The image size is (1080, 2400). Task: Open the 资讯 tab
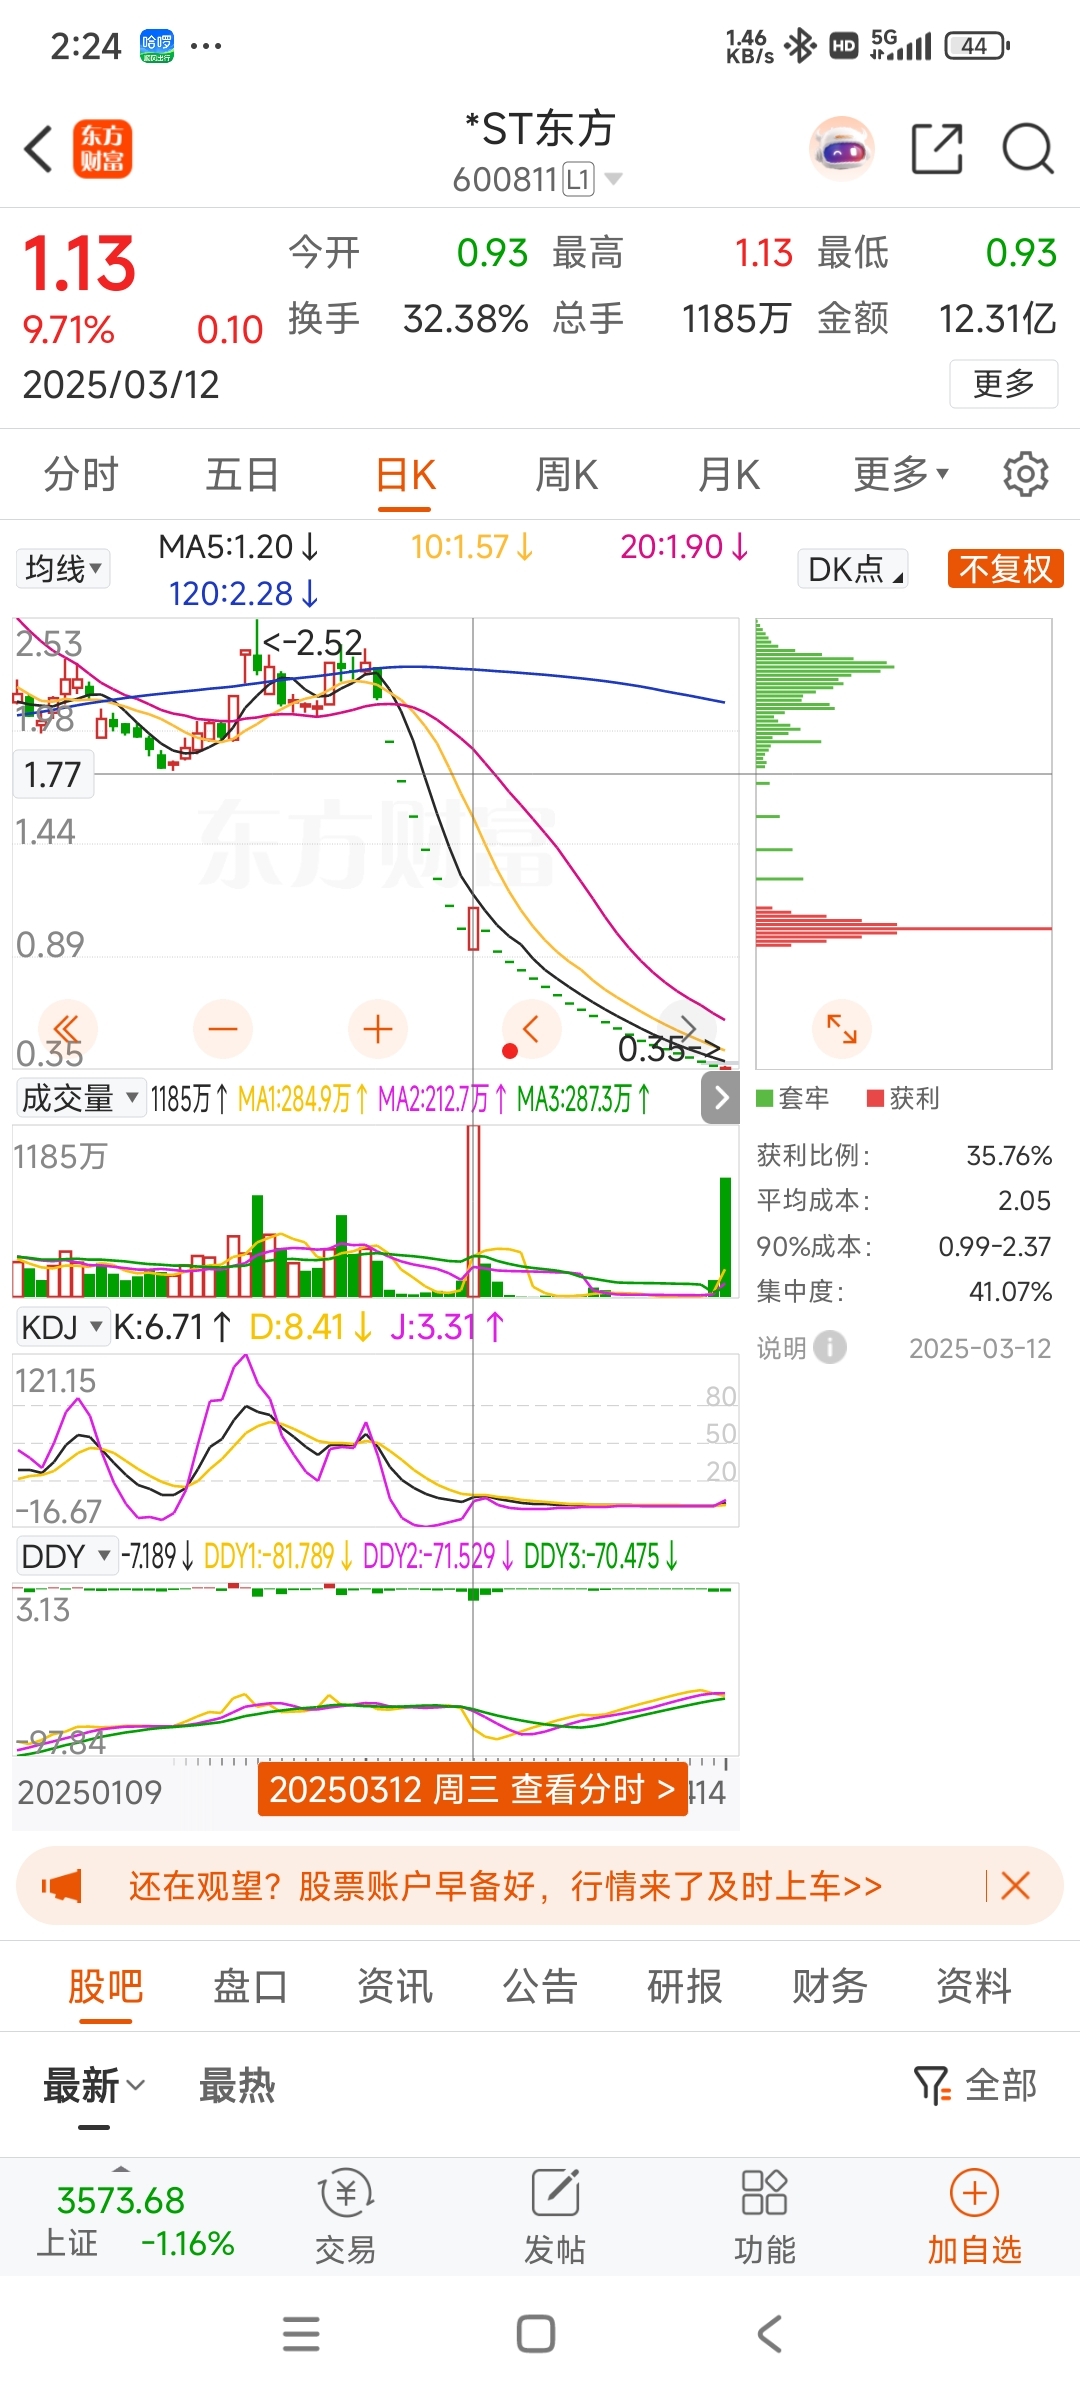pyautogui.click(x=396, y=1986)
